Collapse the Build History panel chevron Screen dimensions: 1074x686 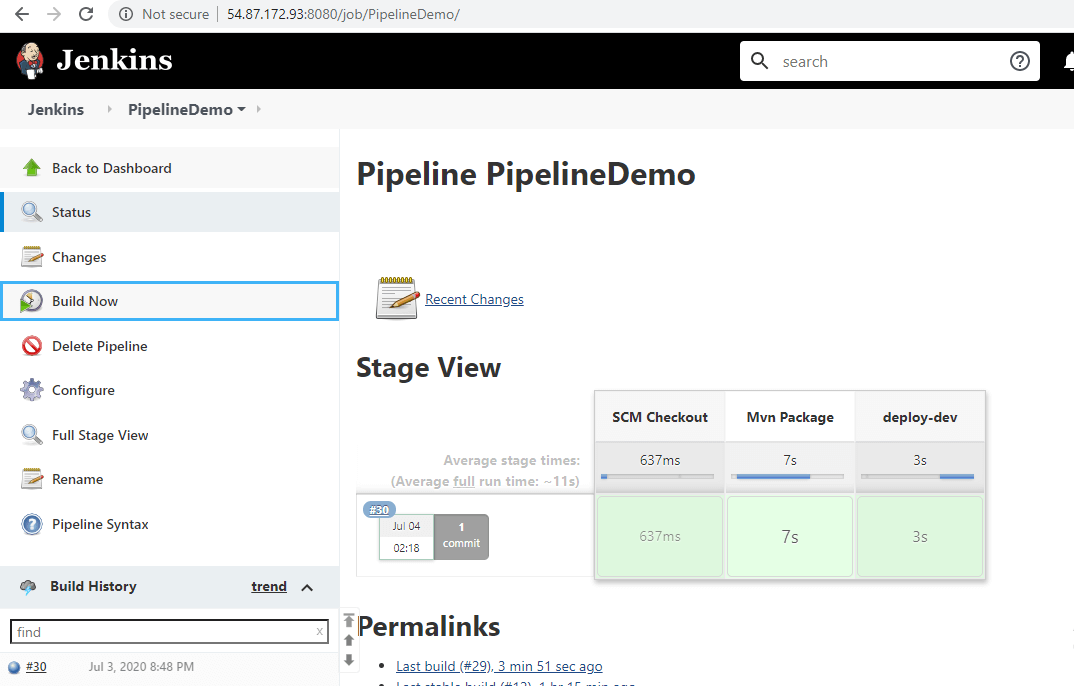(x=307, y=587)
